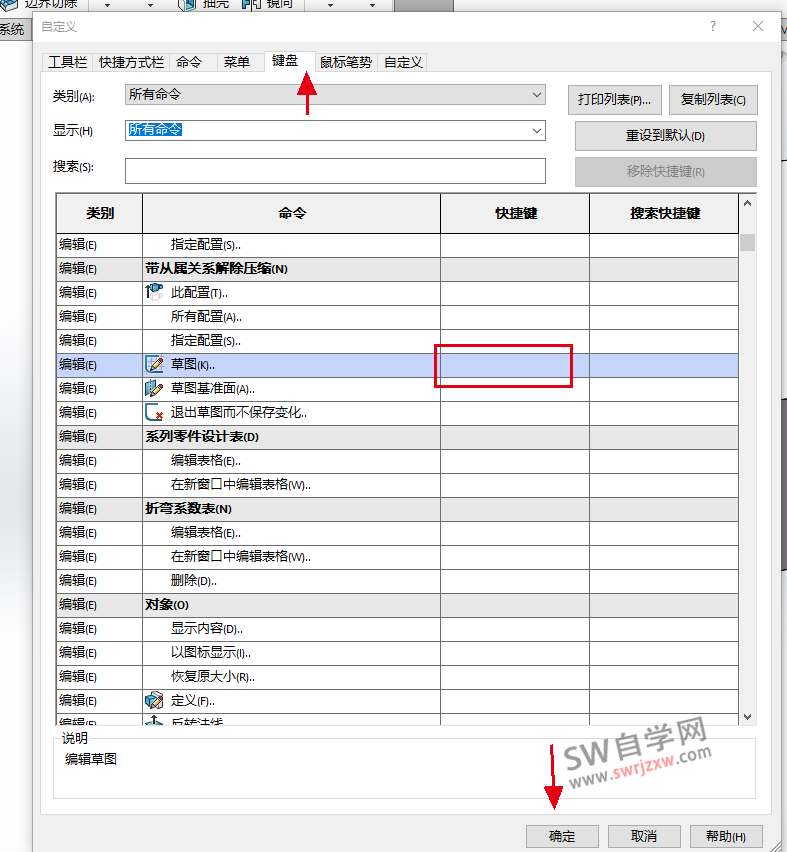Click the 打印列表(P) button

tap(615, 99)
